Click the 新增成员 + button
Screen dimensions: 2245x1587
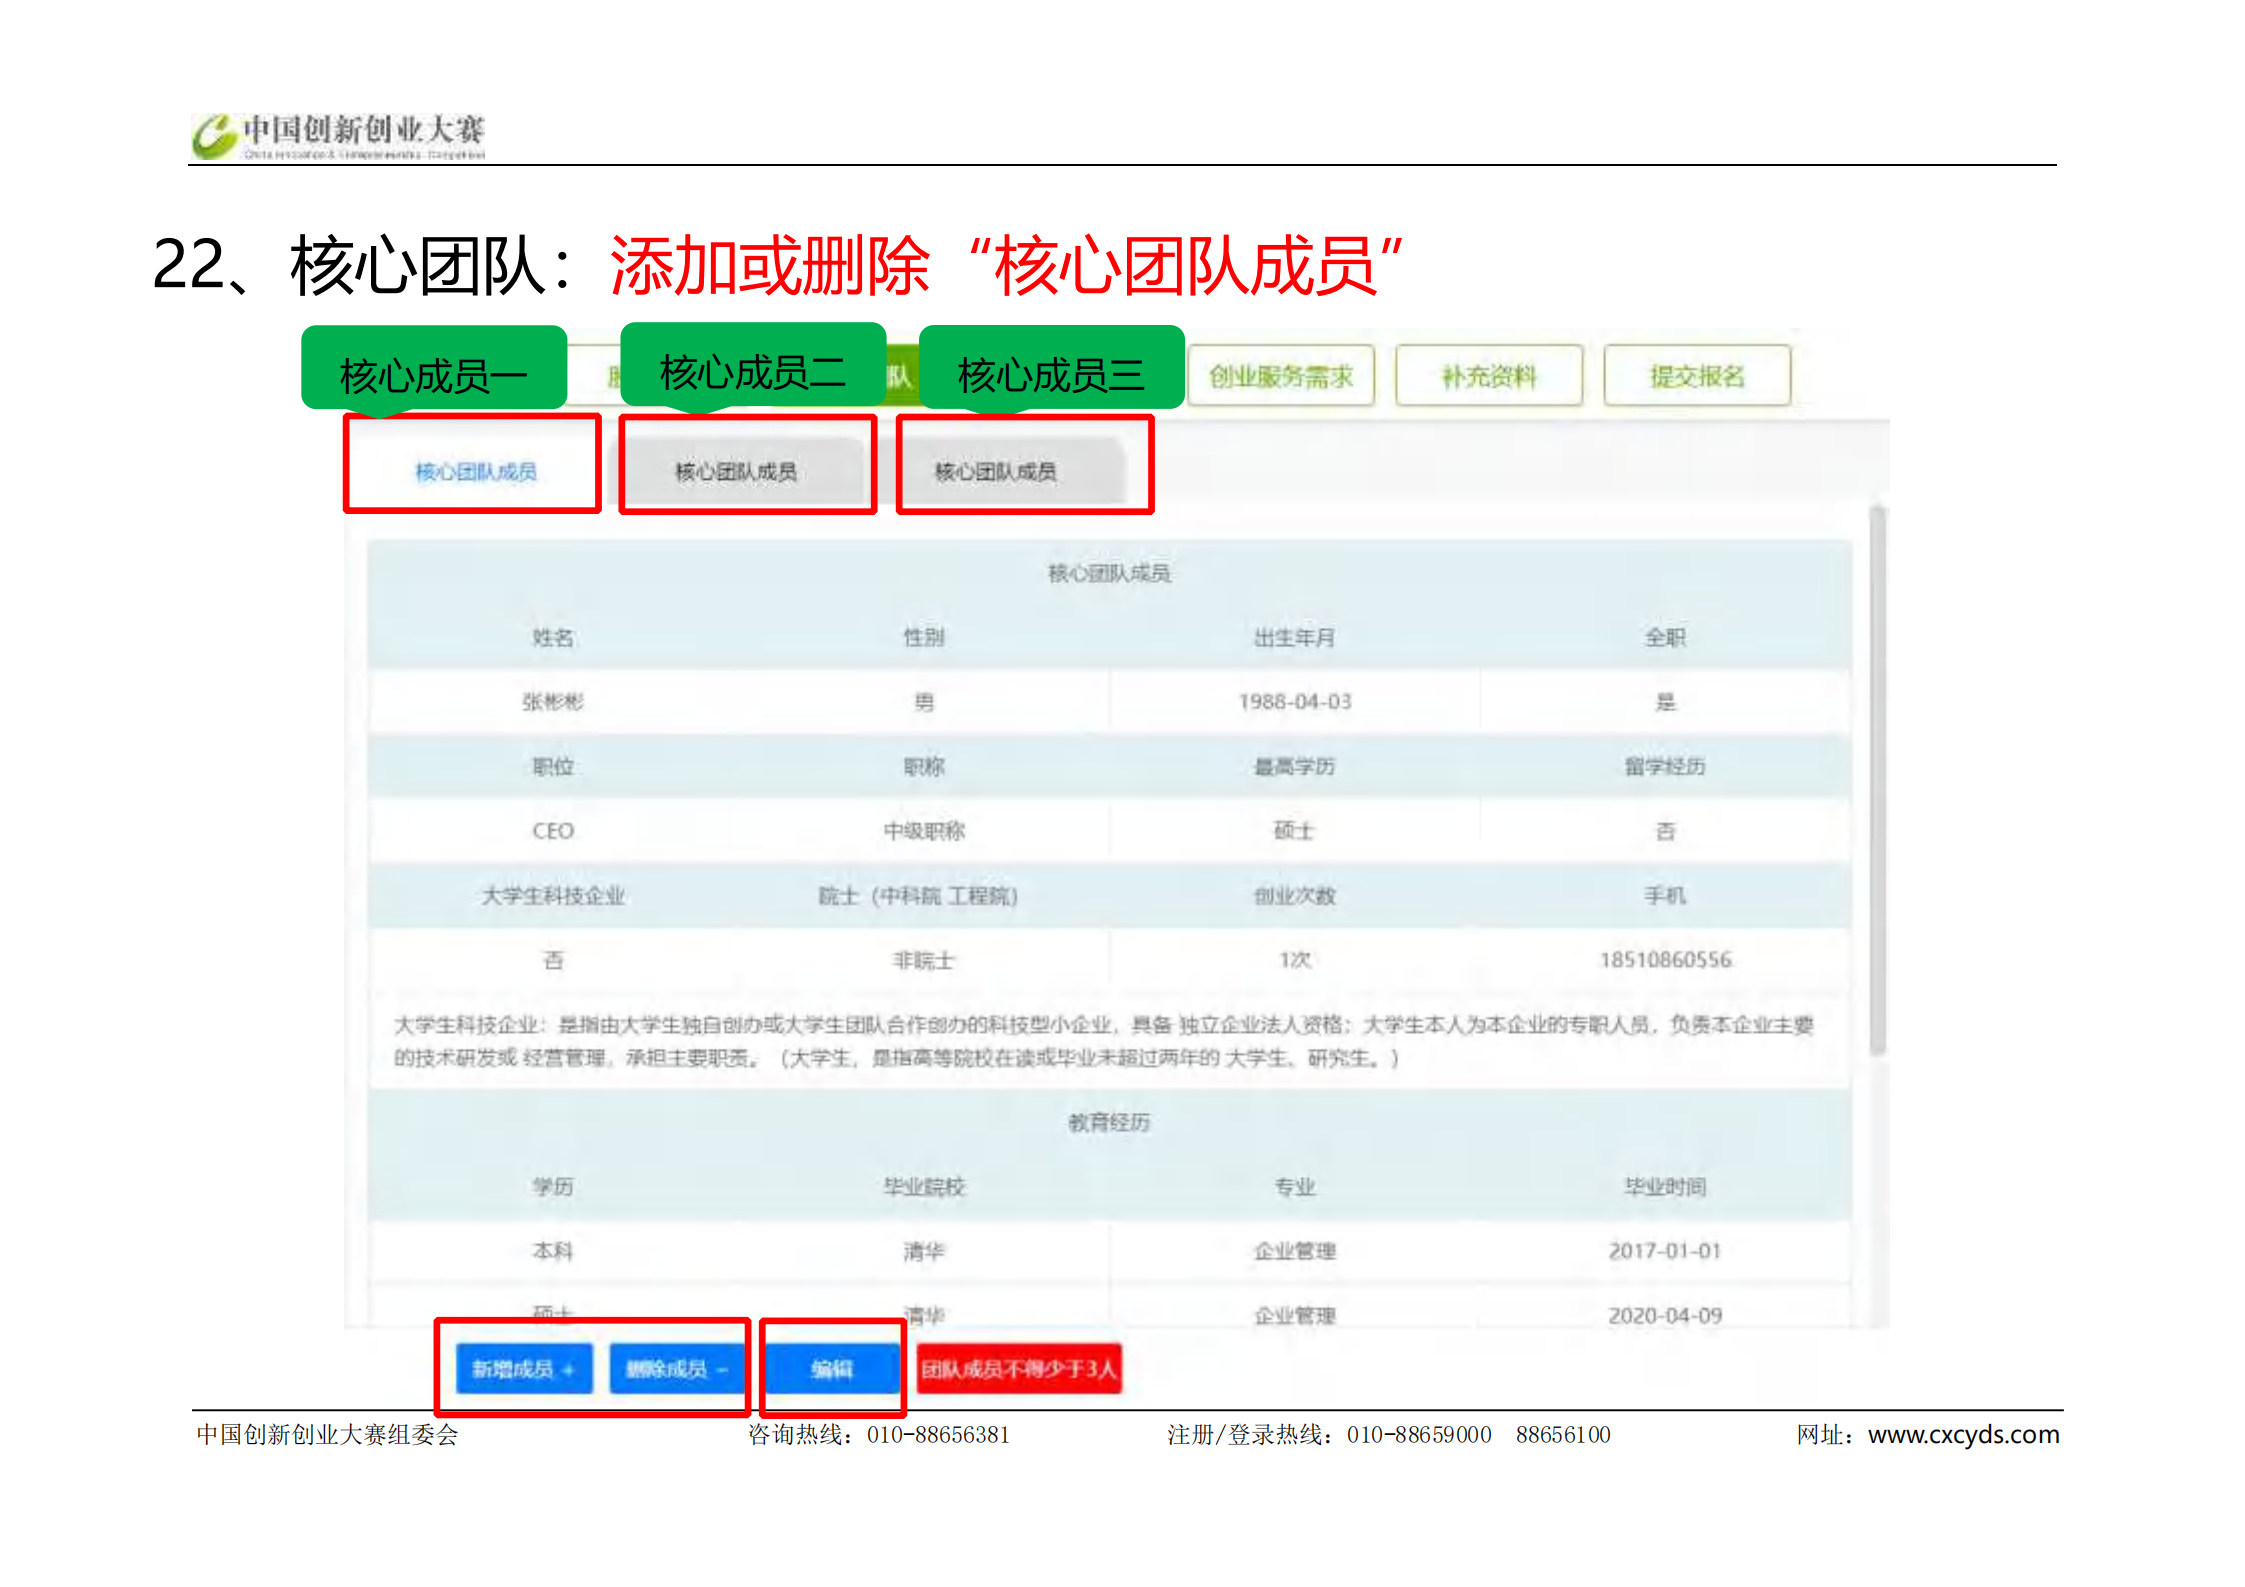(523, 1368)
